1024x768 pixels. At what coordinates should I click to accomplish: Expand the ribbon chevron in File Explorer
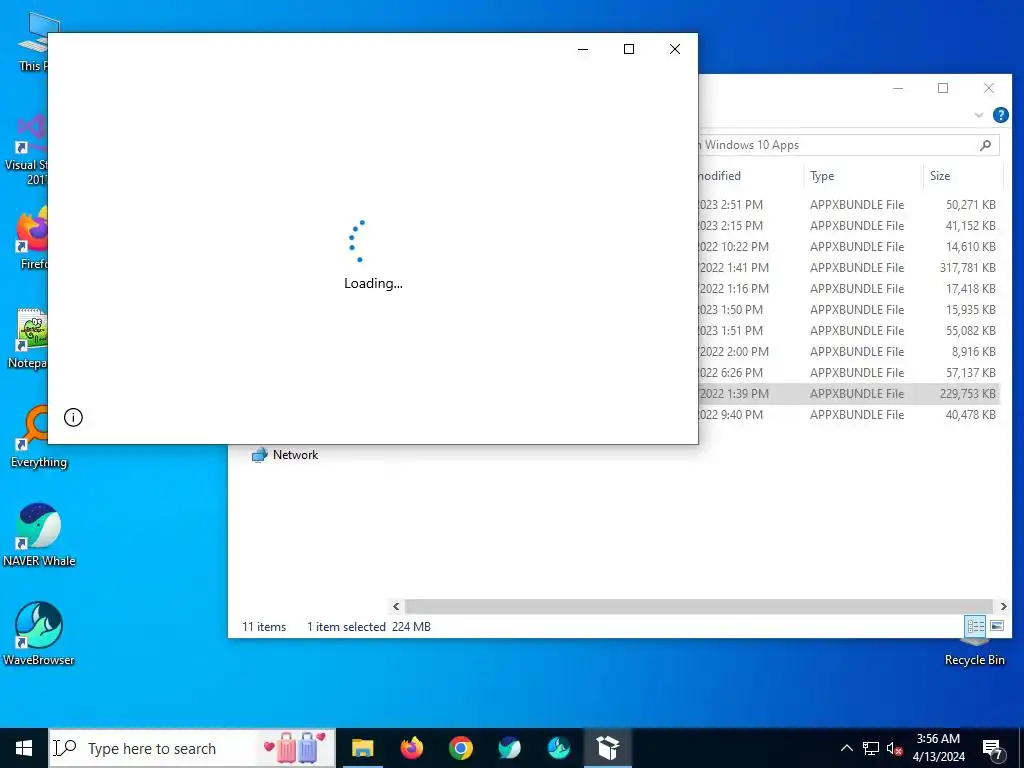pos(978,115)
